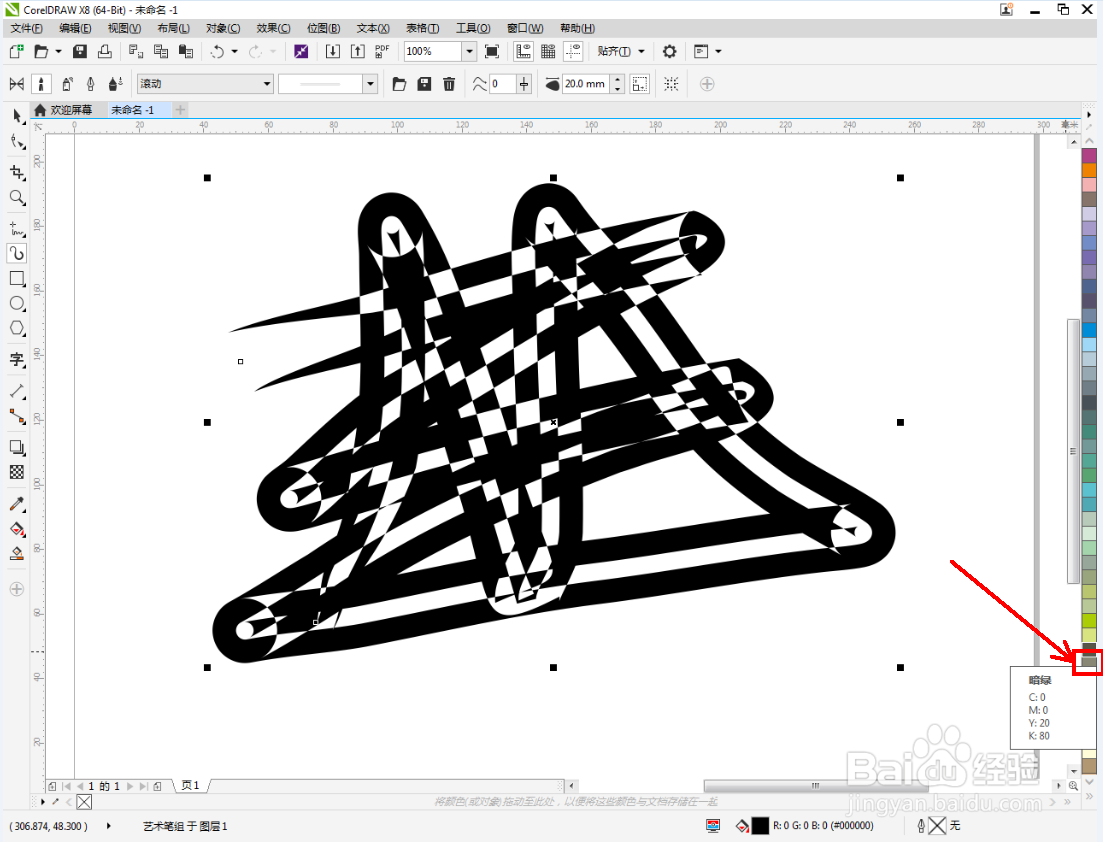The image size is (1103, 842).
Task: Expand the cursor coordinates arrow in status bar
Action: click(x=108, y=826)
